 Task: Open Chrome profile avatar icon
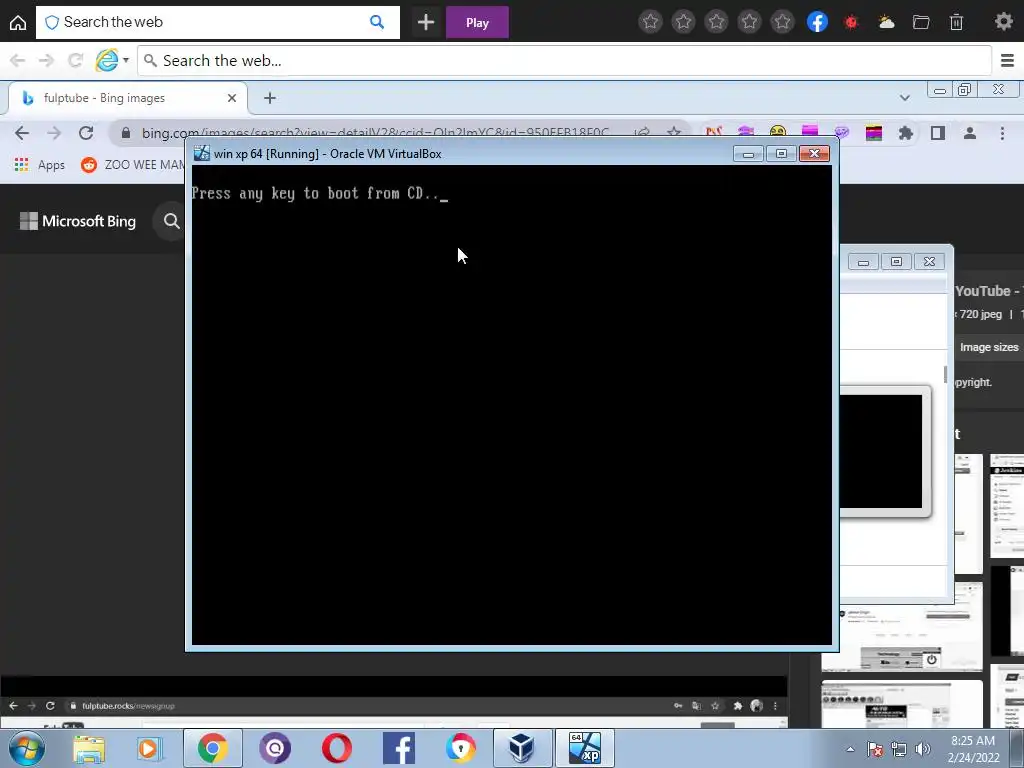tap(970, 133)
